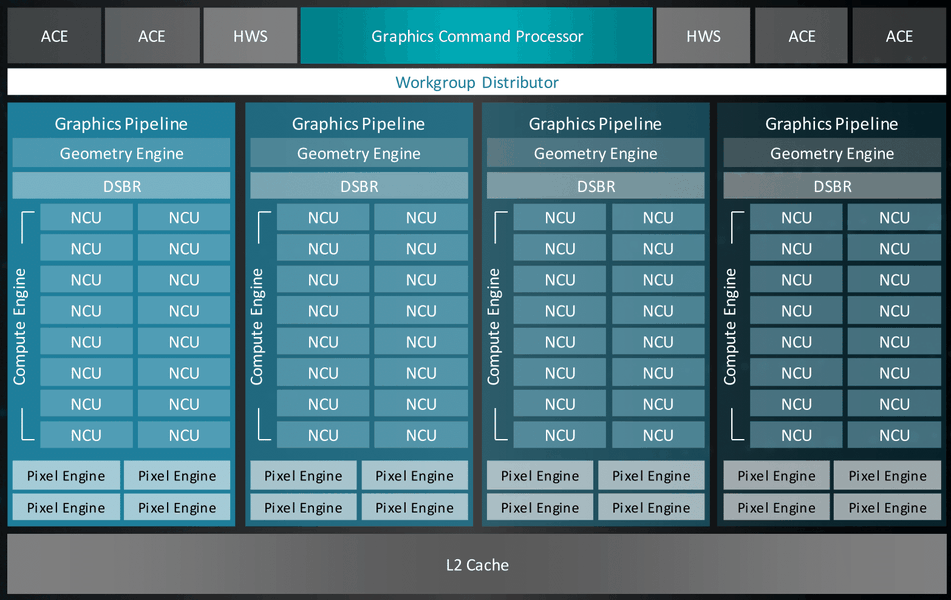Select the third pipeline's Graphics Pipeline title
Image resolution: width=951 pixels, height=600 pixels.
[595, 124]
